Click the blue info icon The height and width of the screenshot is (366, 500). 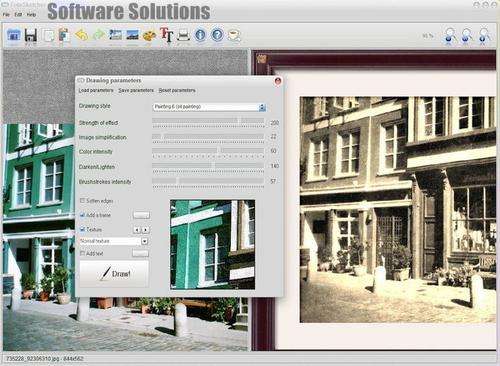click(200, 35)
